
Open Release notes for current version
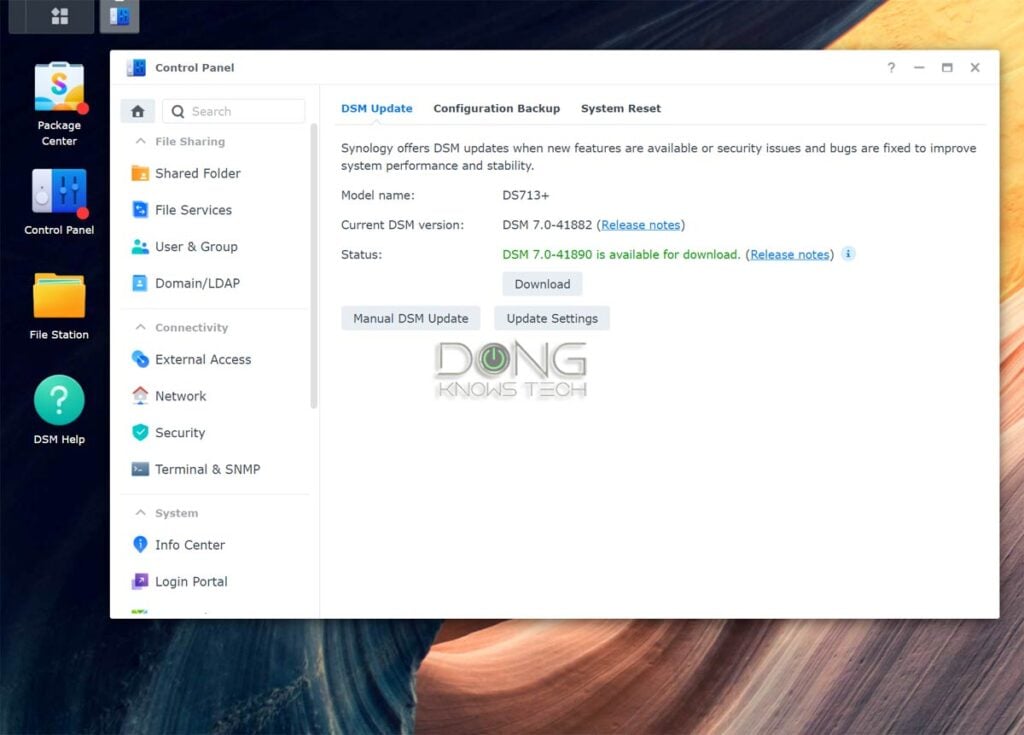(x=641, y=225)
